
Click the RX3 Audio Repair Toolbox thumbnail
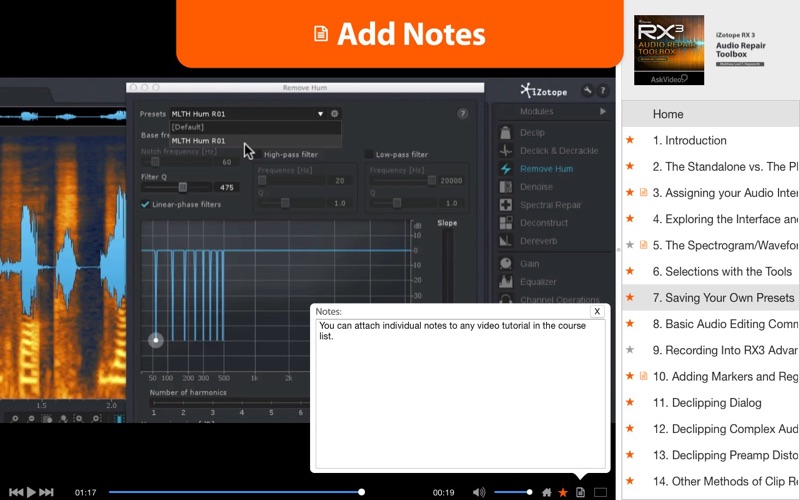pos(669,49)
